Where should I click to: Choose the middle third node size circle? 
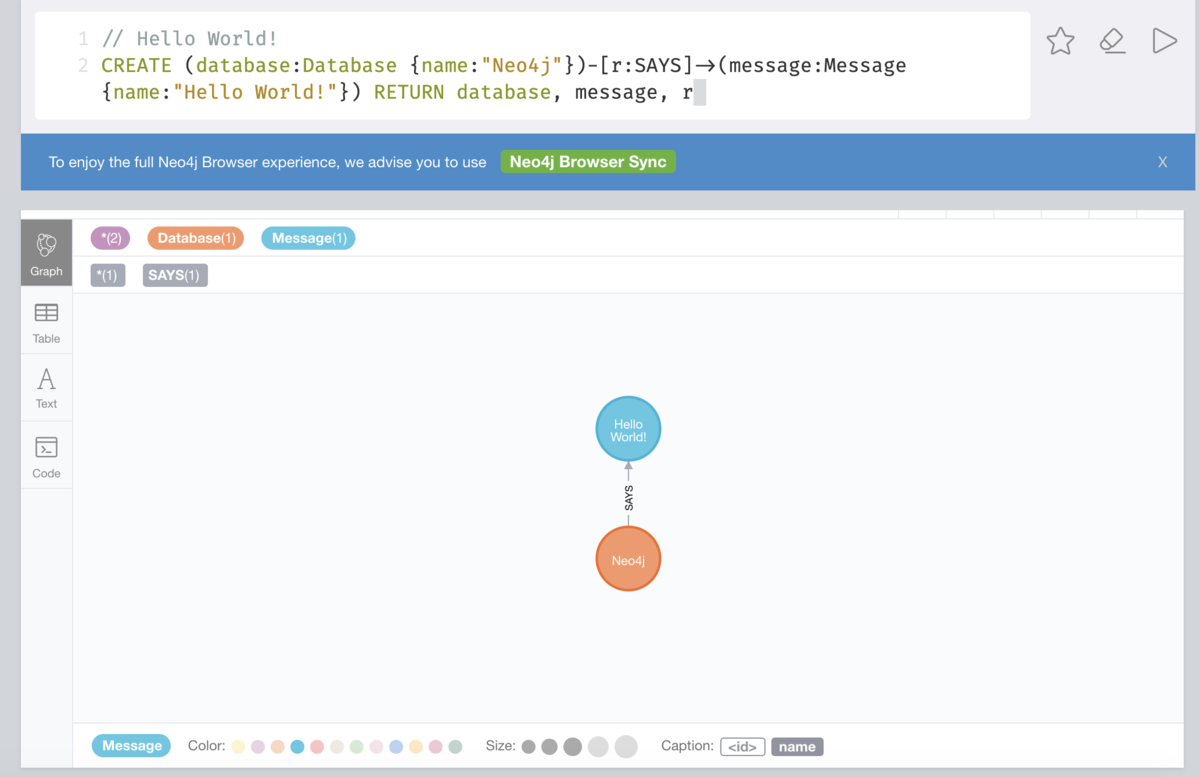[x=572, y=747]
